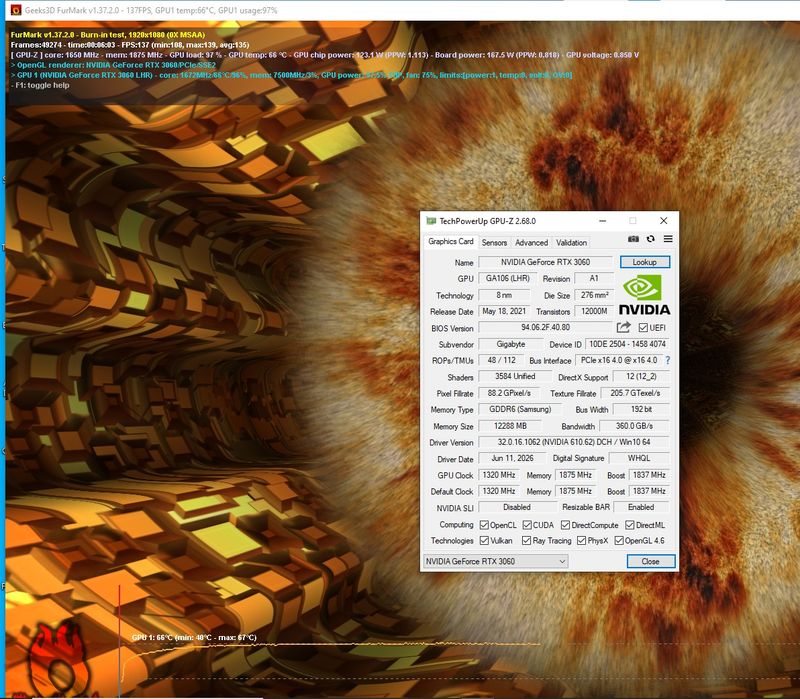
Task: Click the GPU GA106 (LHR) value
Action: (508, 279)
